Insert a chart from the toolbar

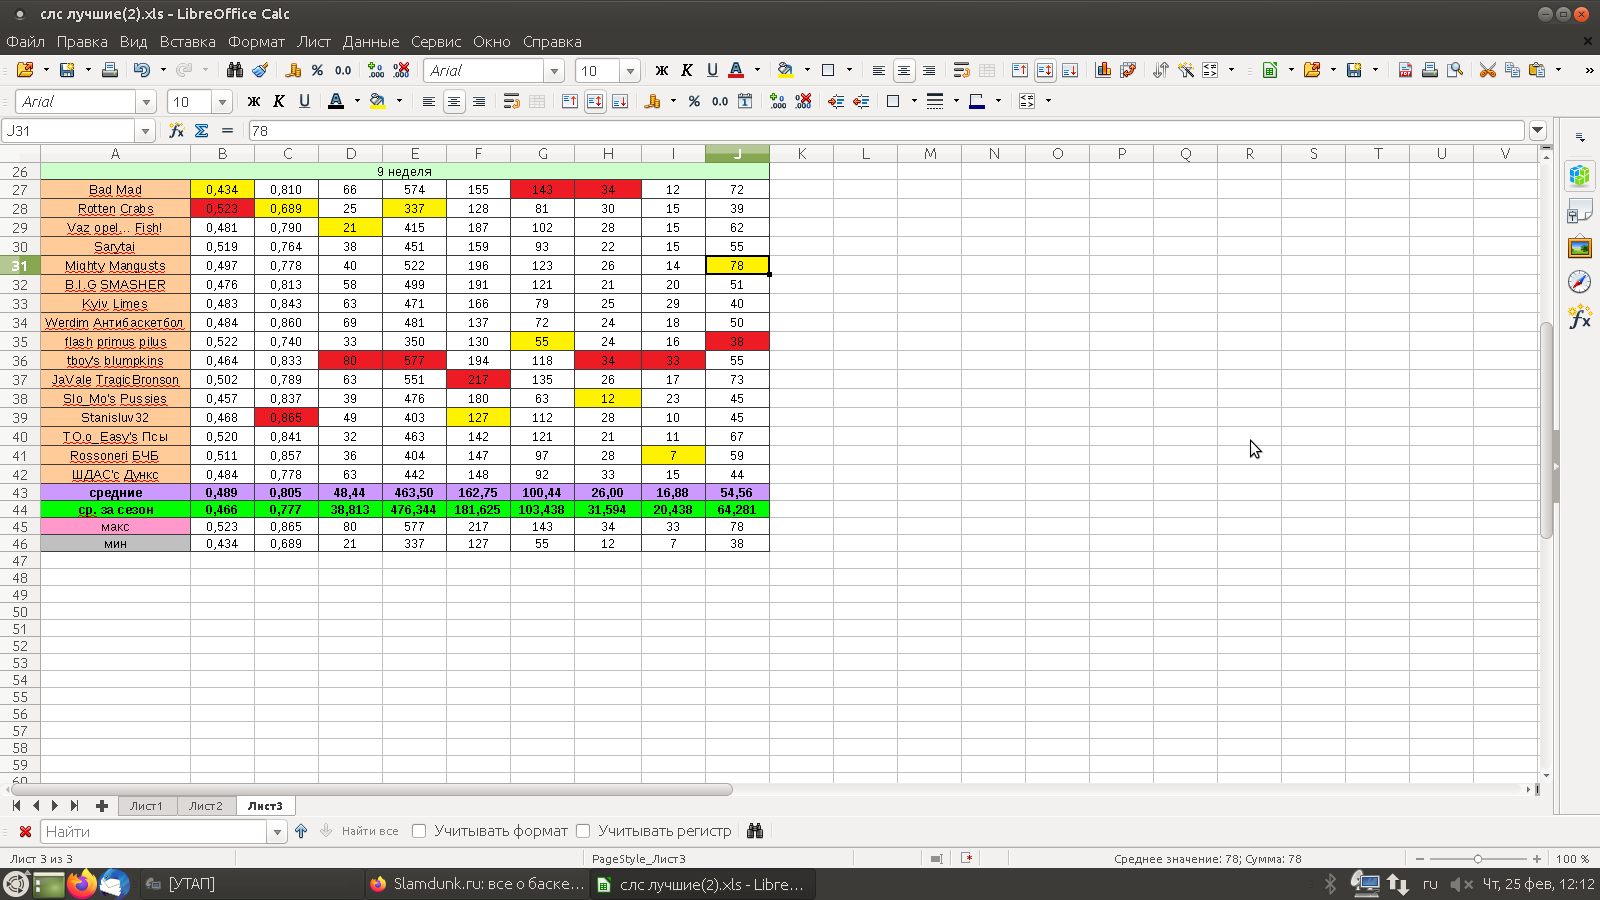pyautogui.click(x=1103, y=70)
